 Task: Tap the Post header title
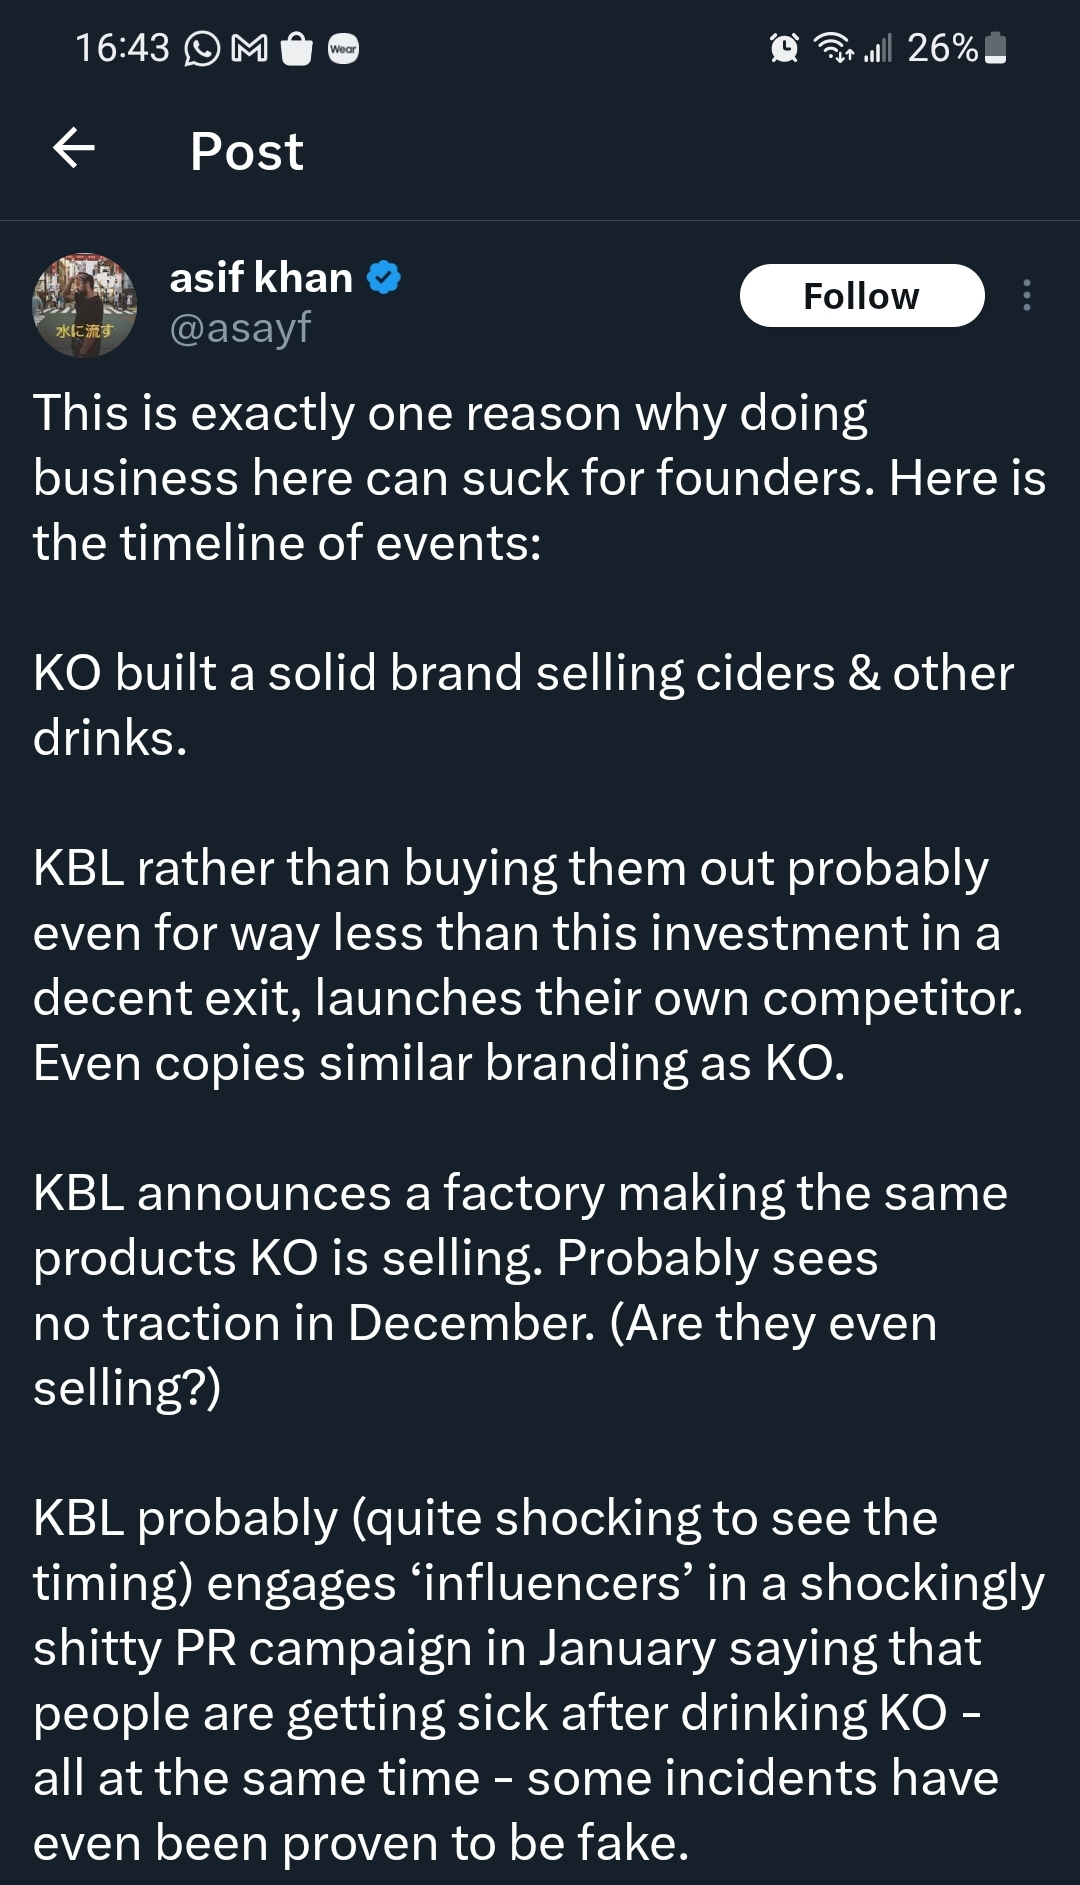[247, 151]
